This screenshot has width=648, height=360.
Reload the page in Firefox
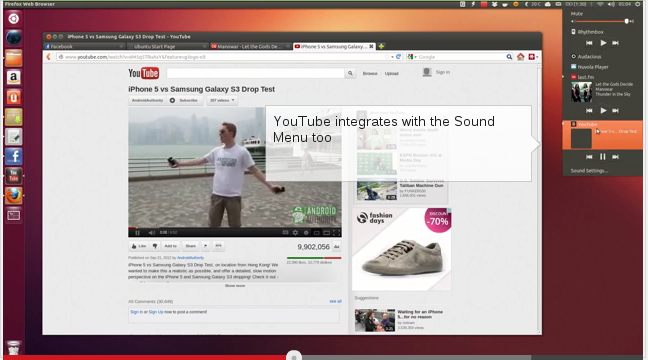pos(398,57)
